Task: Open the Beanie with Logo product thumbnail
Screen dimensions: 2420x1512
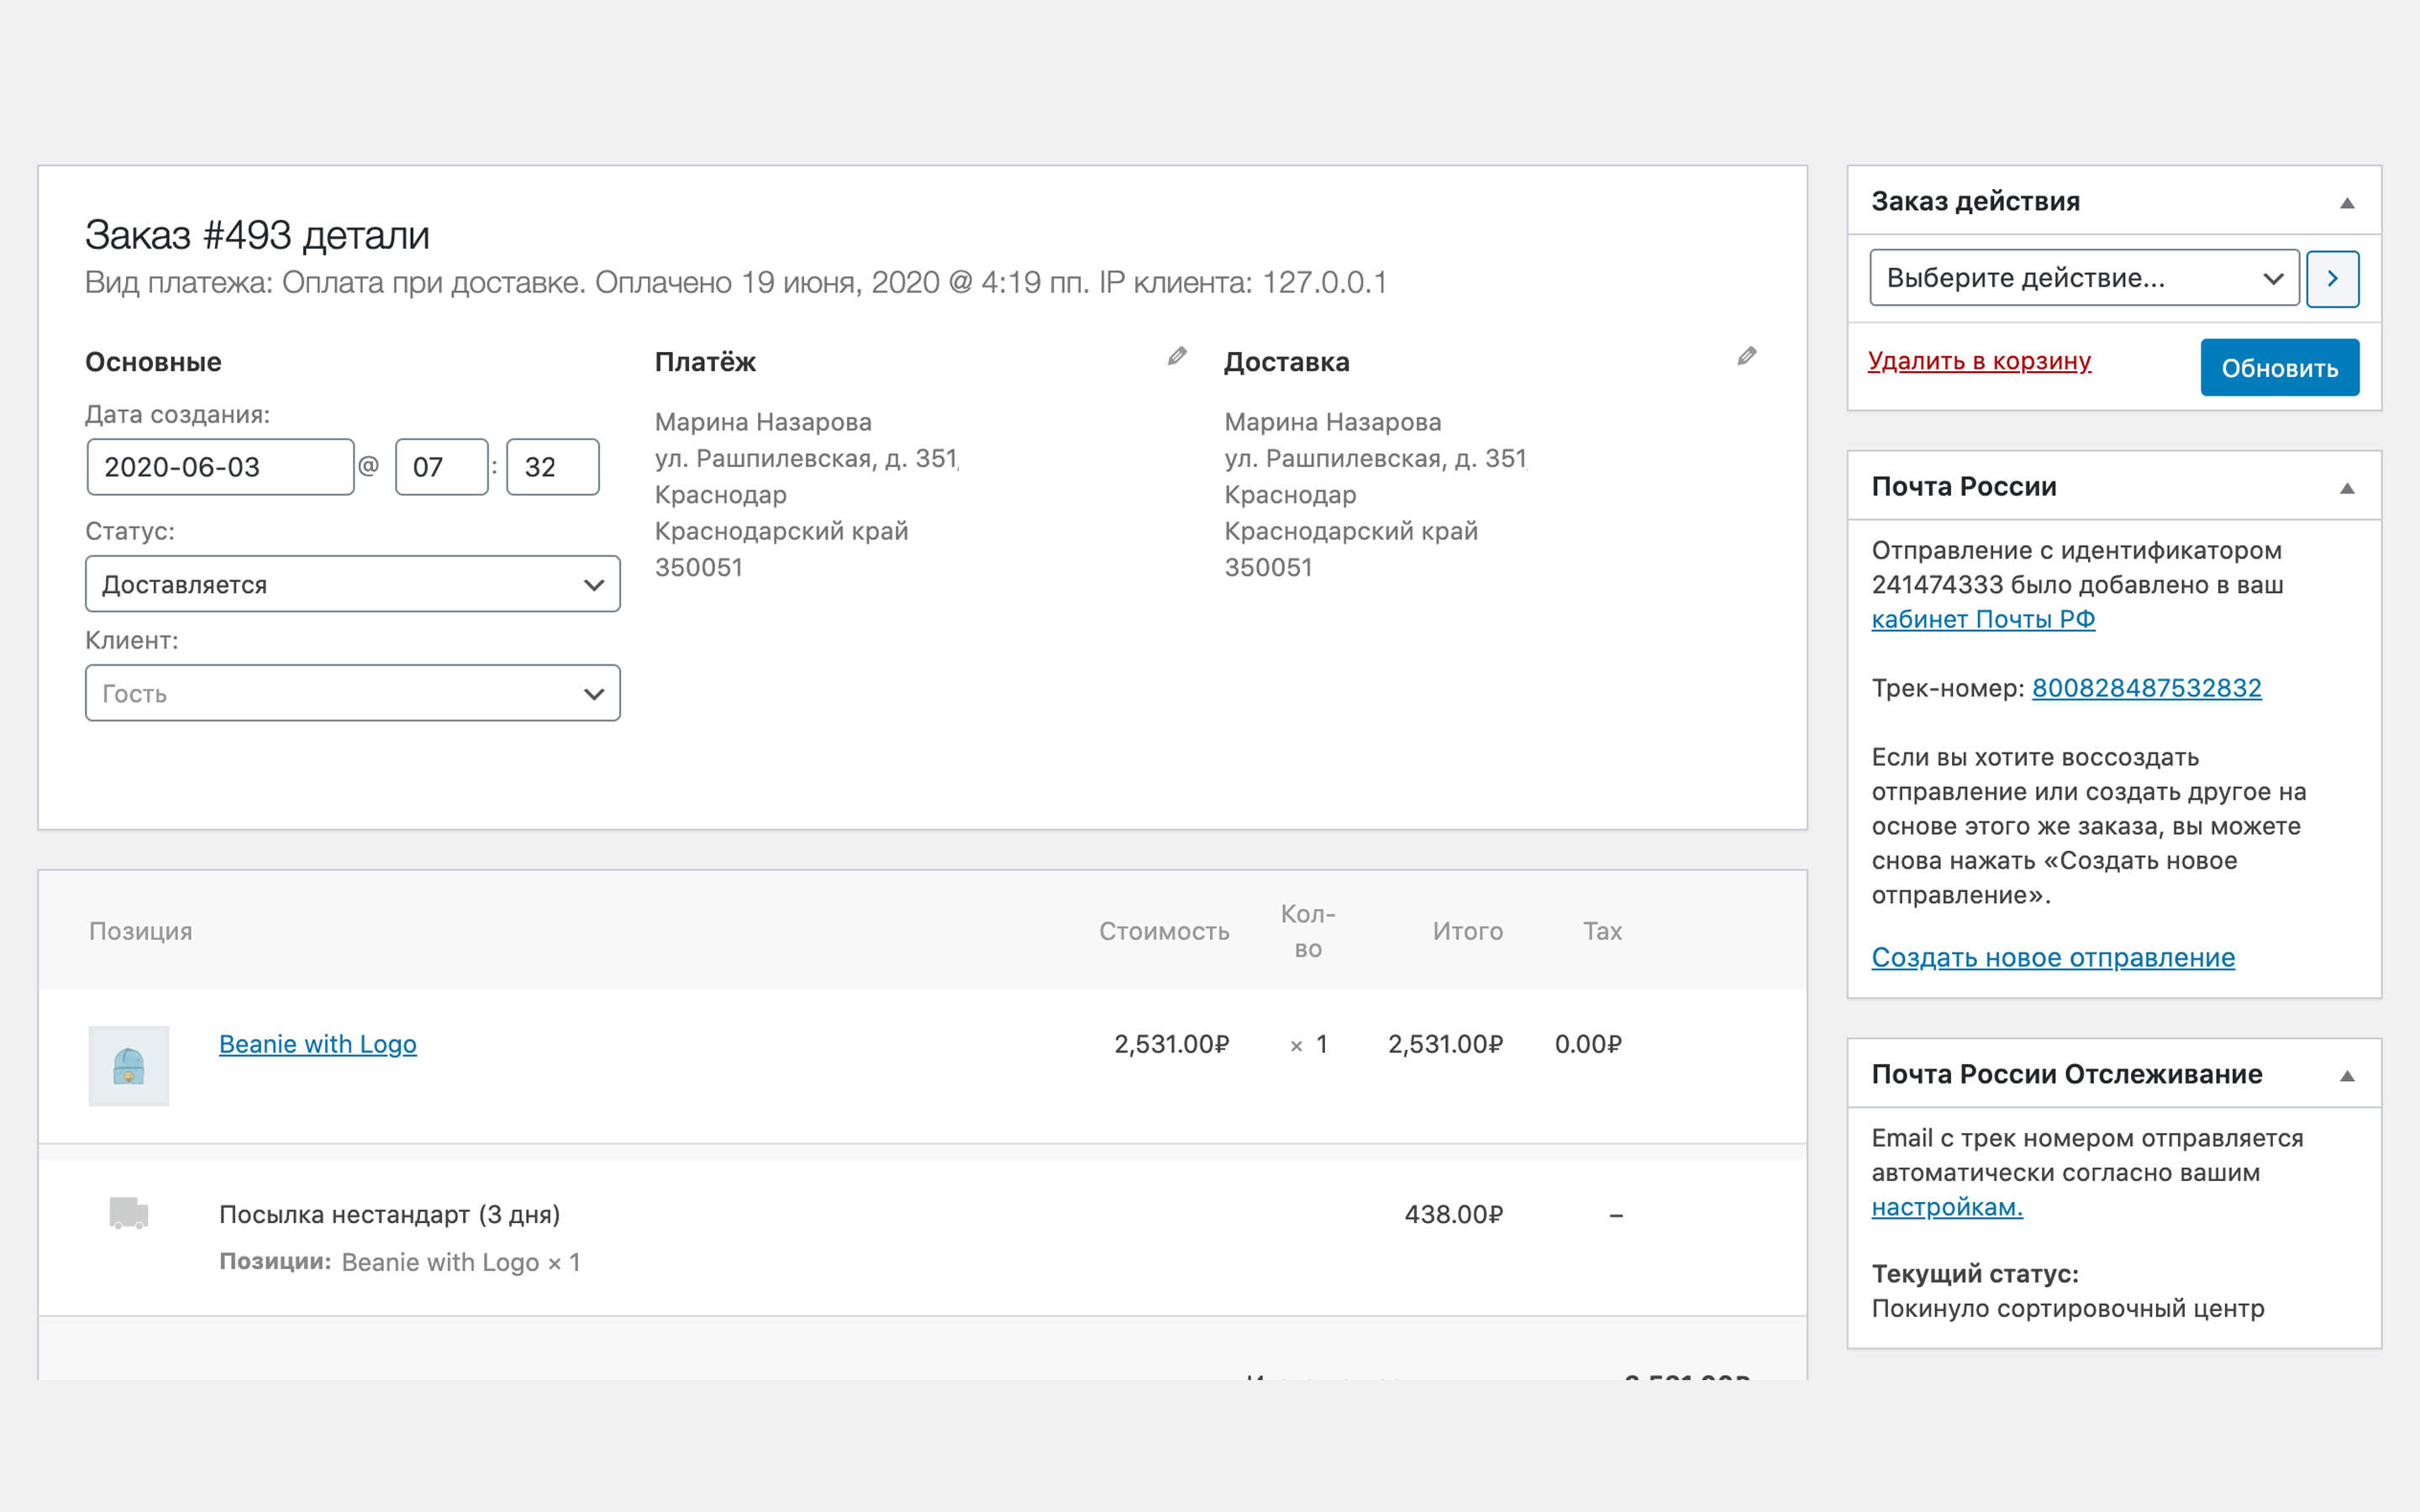Action: pyautogui.click(x=129, y=1065)
